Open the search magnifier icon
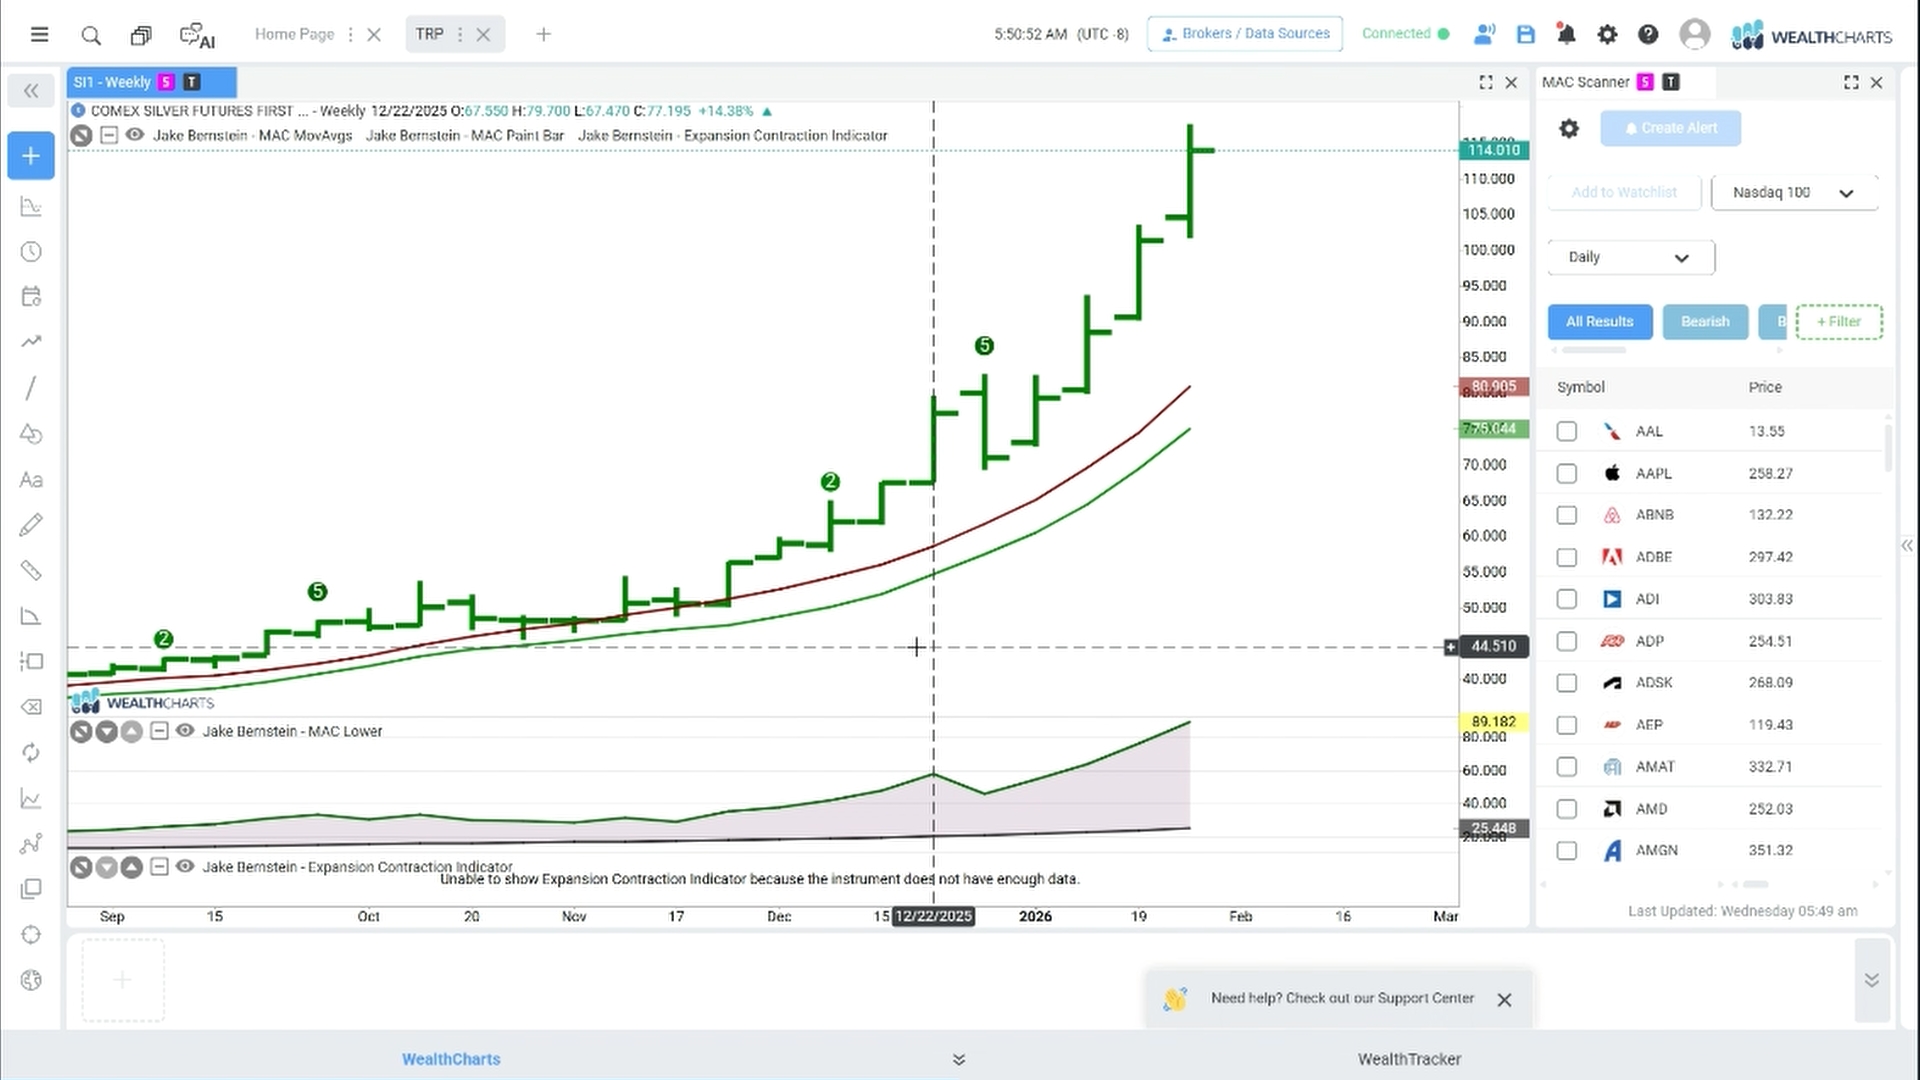Viewport: 1920px width, 1080px height. click(91, 36)
